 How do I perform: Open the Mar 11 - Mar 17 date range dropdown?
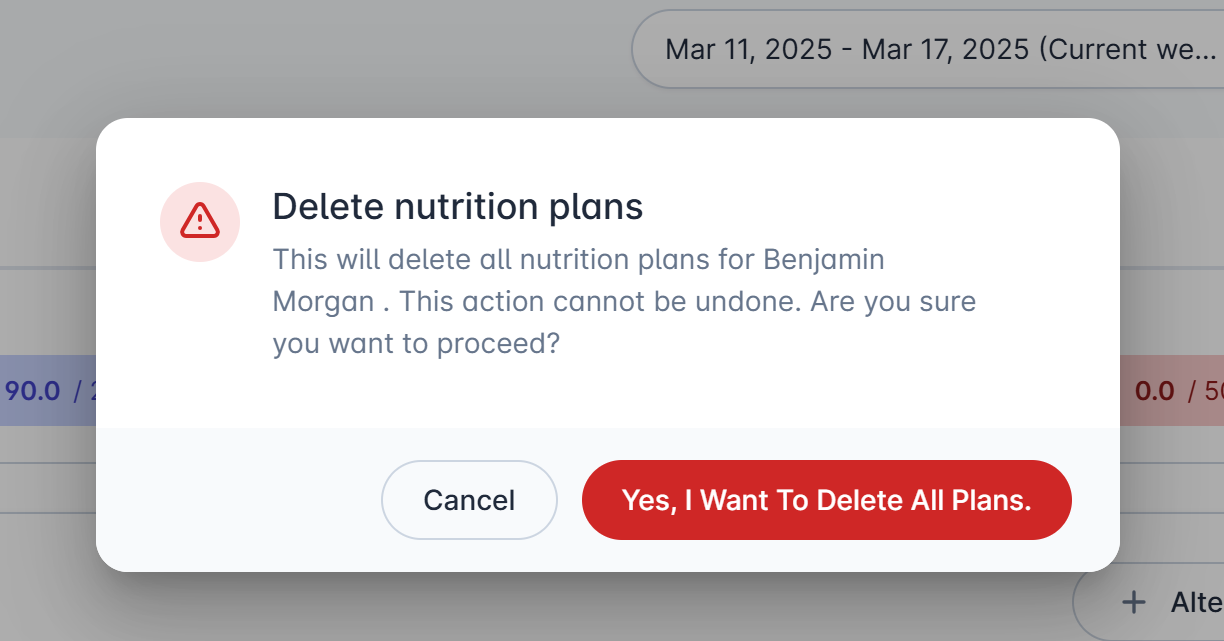coord(928,49)
